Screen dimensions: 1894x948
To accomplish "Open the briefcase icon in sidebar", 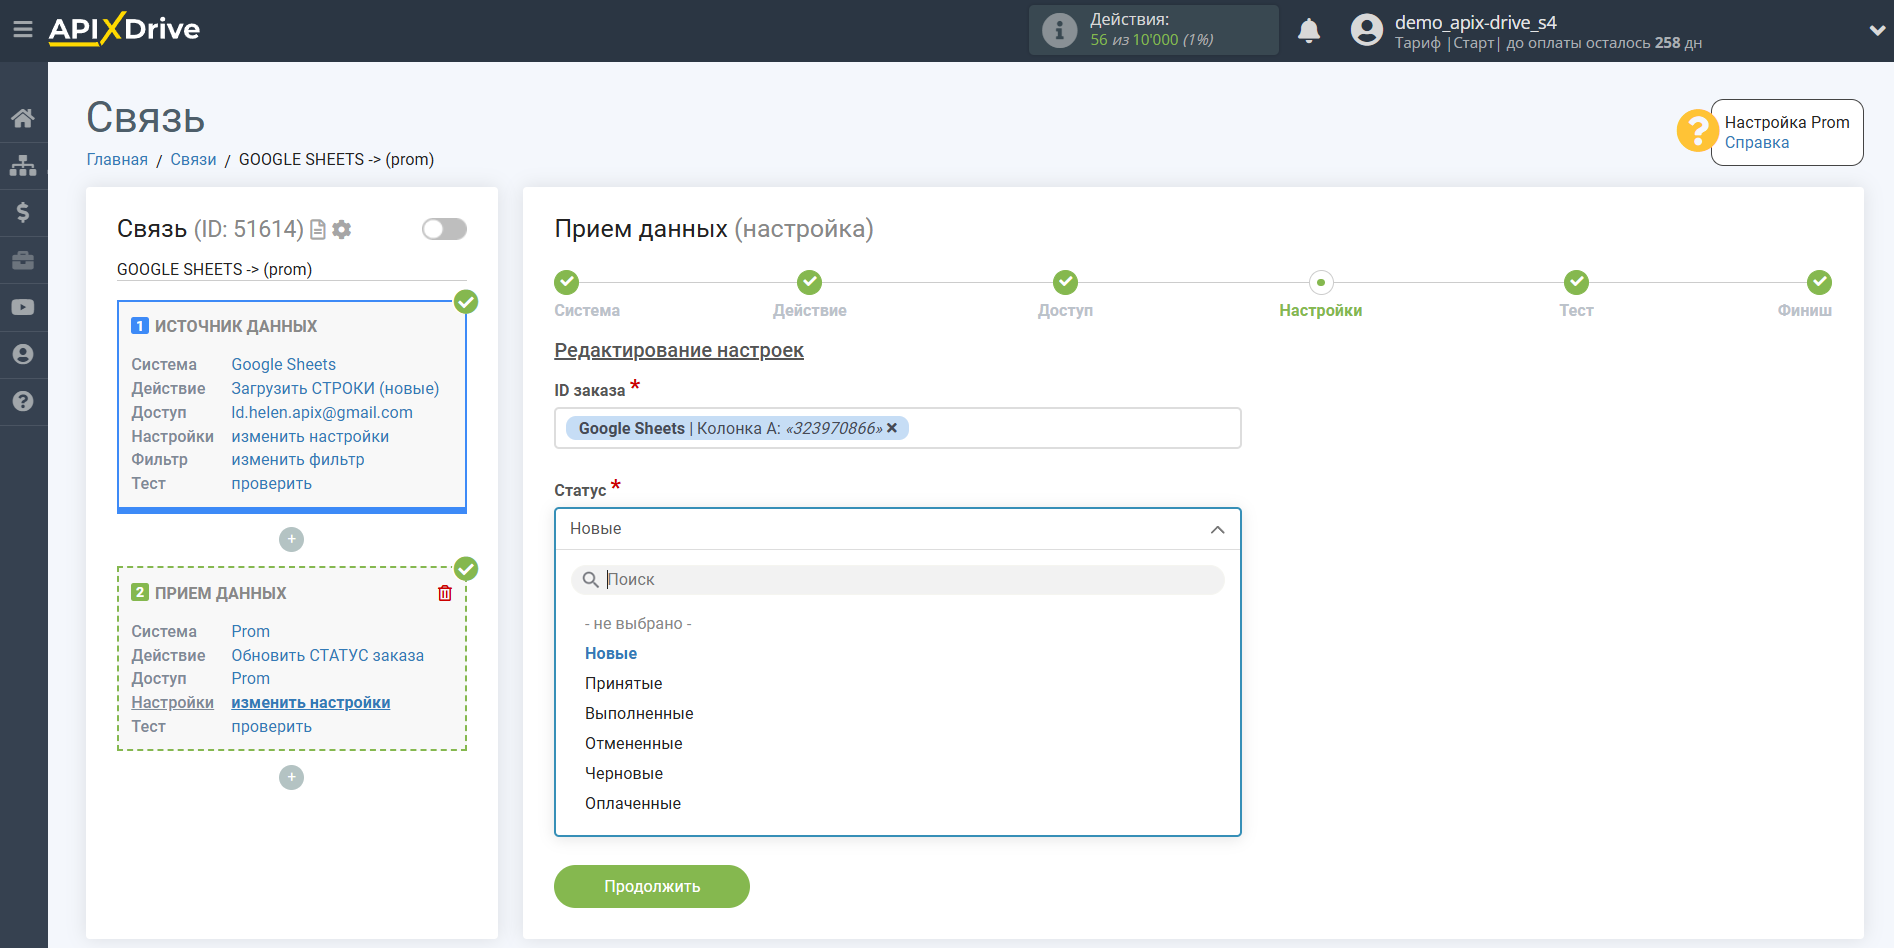I will [x=23, y=260].
